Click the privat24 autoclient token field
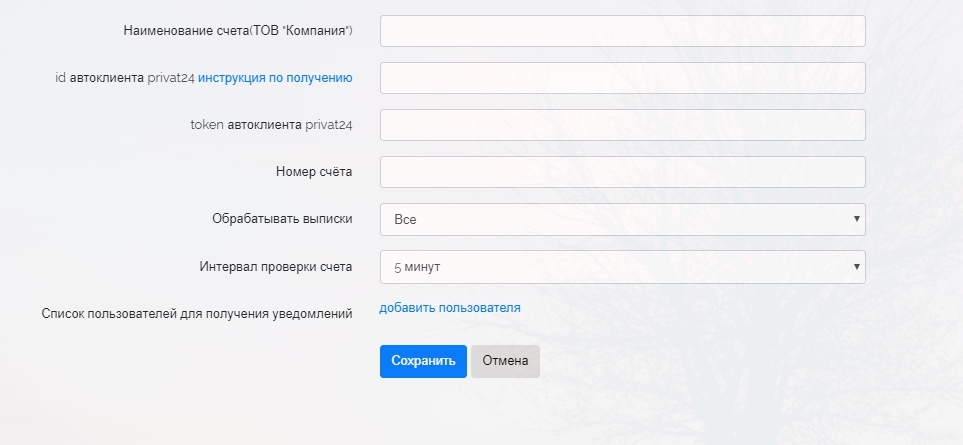 coord(622,125)
